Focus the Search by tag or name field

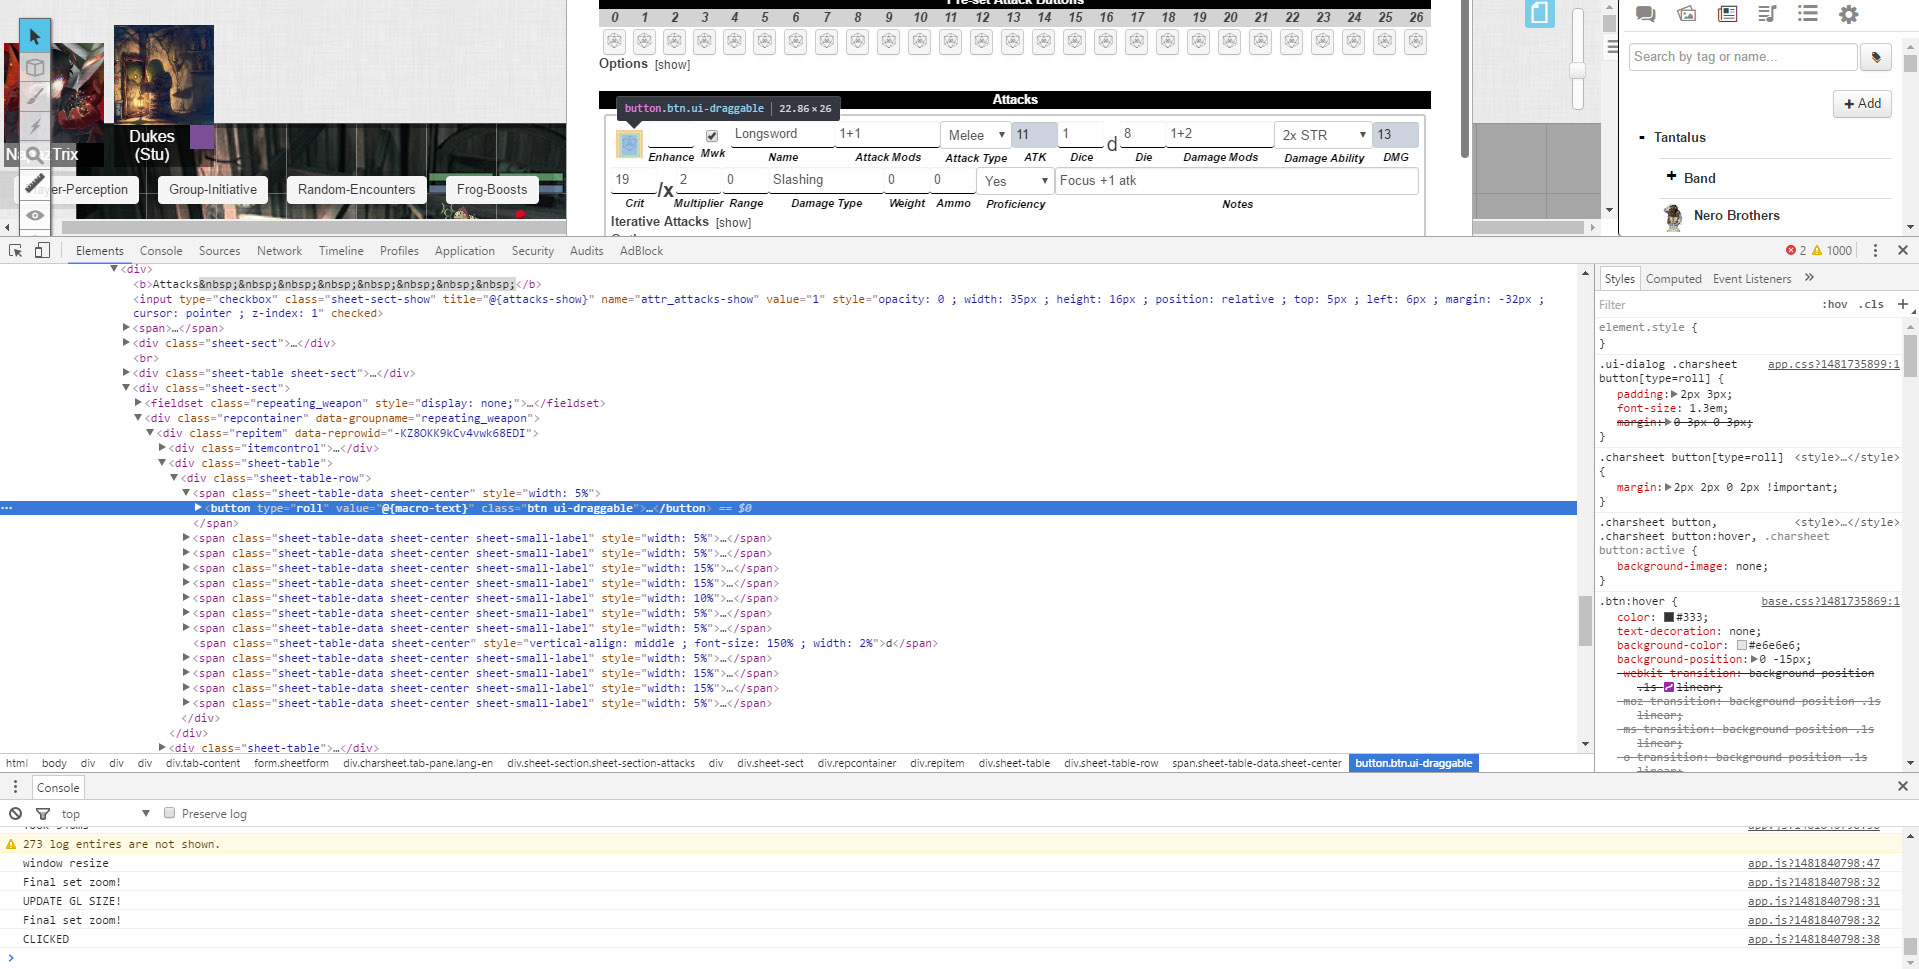click(x=1742, y=57)
